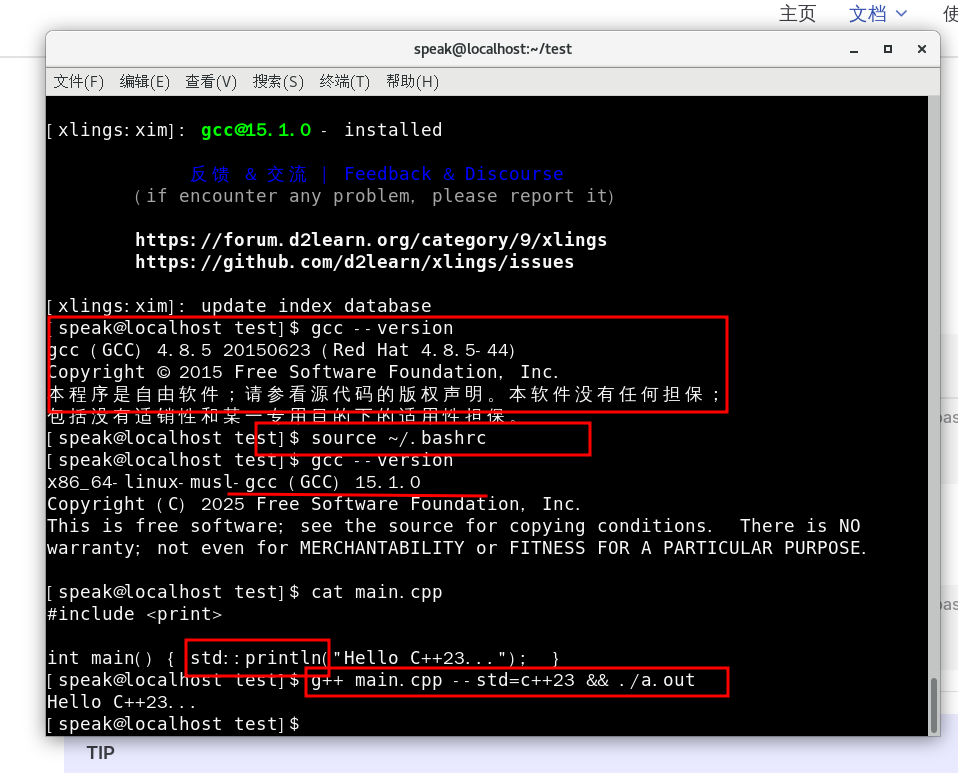Viewport: 958px width, 773px height.
Task: Click 'Copyright (C) 2025 Free Software Foundation' line
Action: 314,504
